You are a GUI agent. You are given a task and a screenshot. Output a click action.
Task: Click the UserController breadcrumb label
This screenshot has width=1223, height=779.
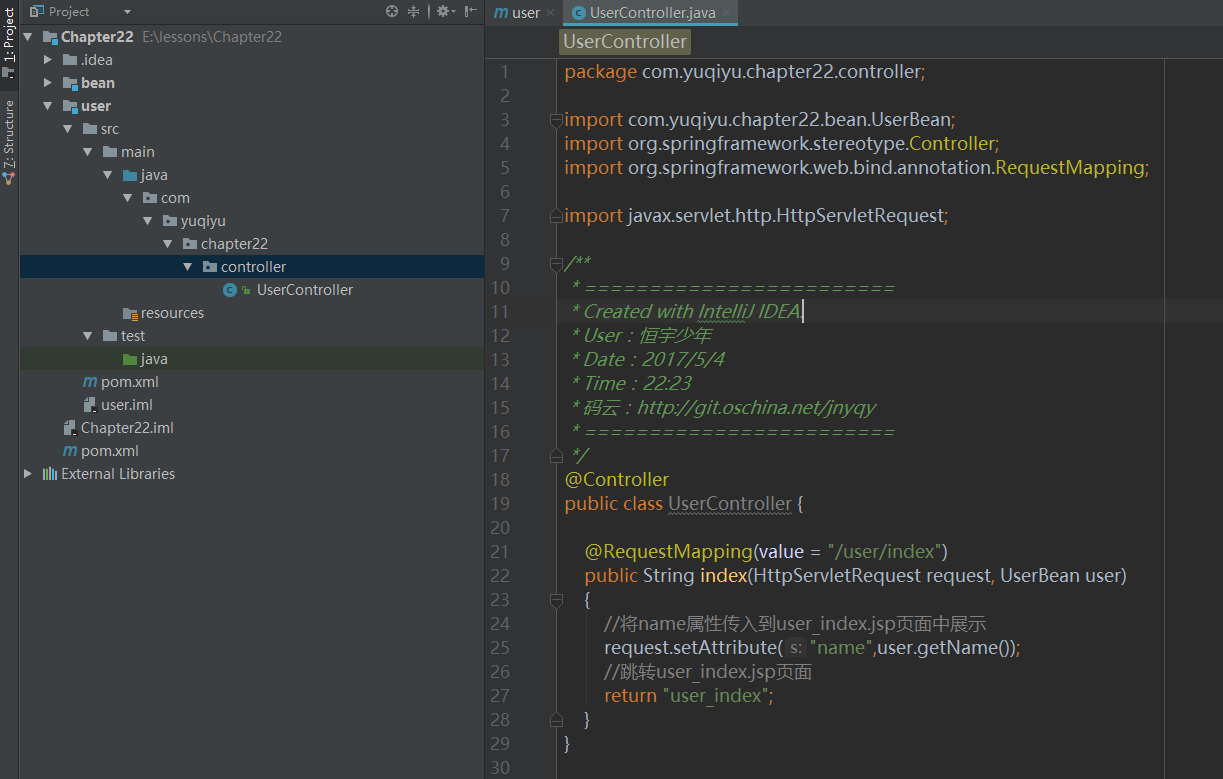tap(625, 41)
